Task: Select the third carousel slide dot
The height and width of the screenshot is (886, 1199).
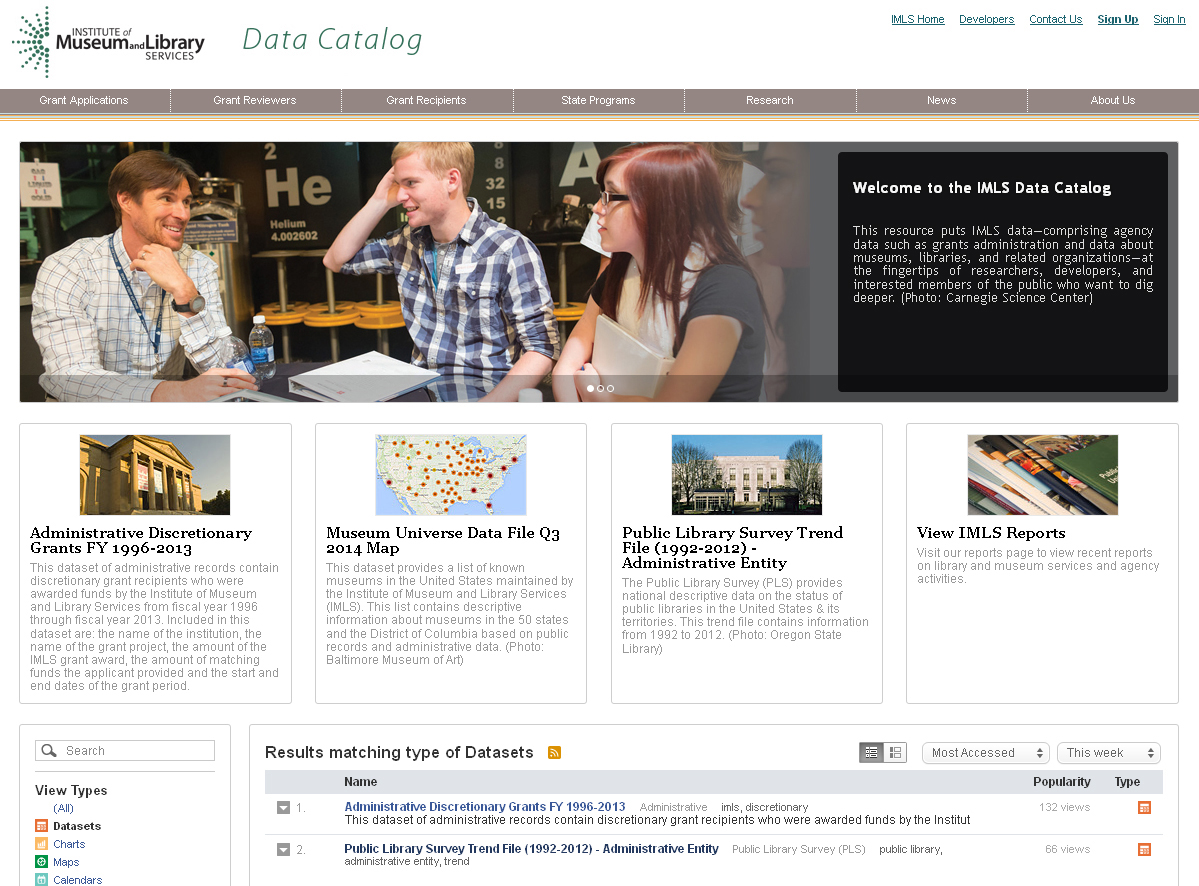Action: (610, 388)
